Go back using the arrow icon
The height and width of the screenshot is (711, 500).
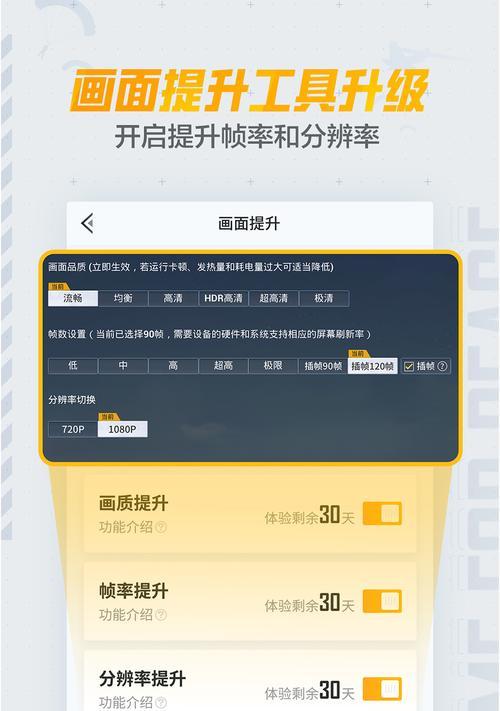point(87,223)
